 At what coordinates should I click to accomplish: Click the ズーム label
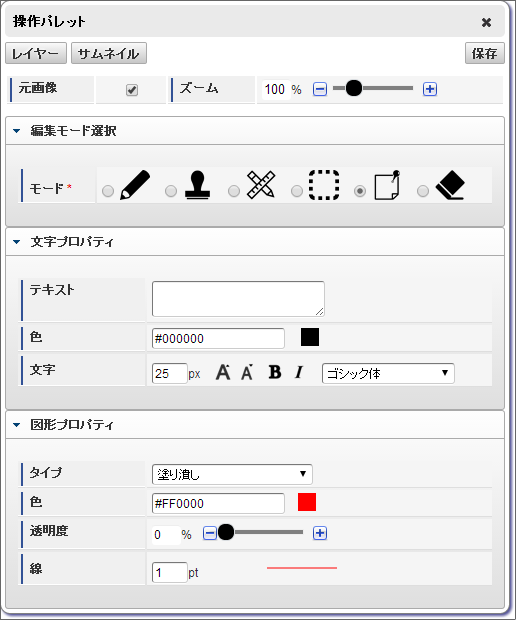(199, 88)
